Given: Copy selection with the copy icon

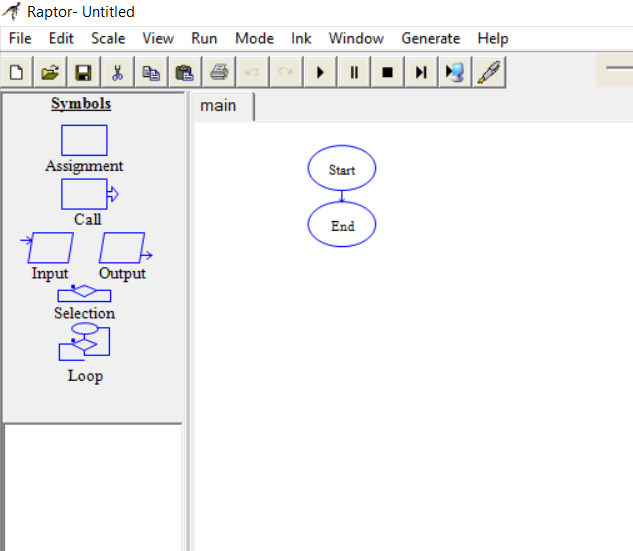Looking at the screenshot, I should click(x=151, y=73).
